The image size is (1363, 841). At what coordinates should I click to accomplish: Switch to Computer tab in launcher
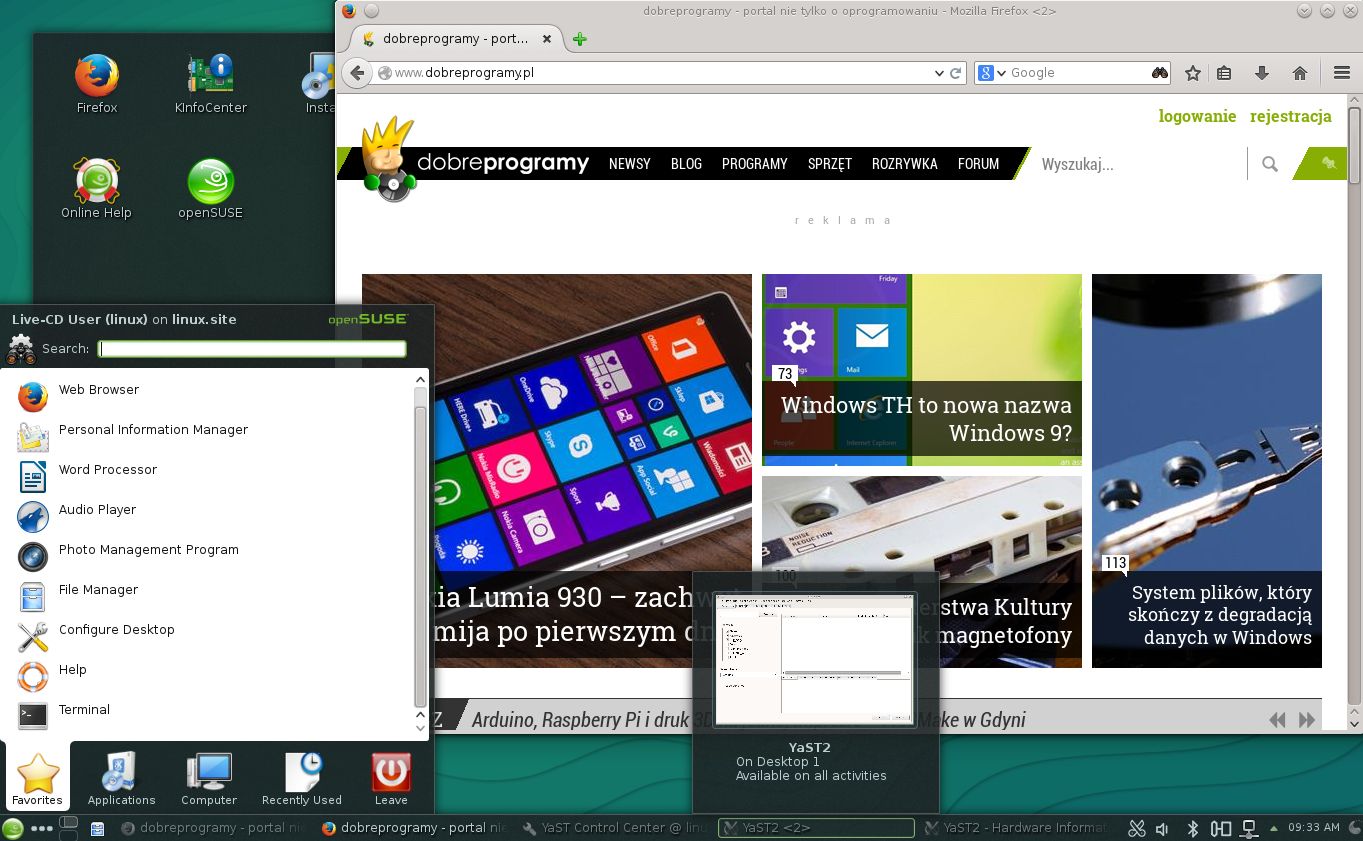pyautogui.click(x=209, y=779)
